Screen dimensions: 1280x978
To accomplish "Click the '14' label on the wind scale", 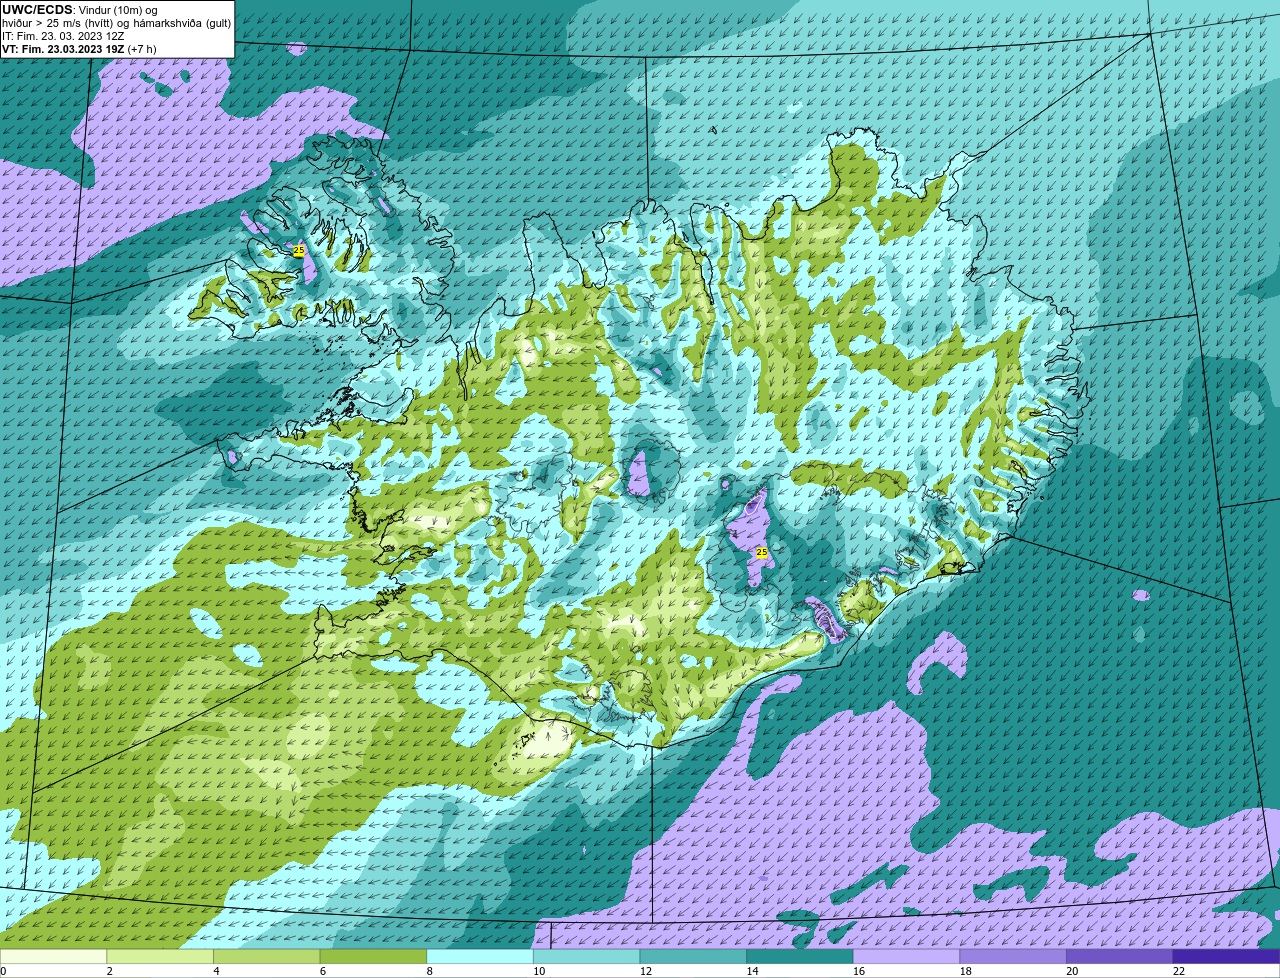I will click(752, 971).
